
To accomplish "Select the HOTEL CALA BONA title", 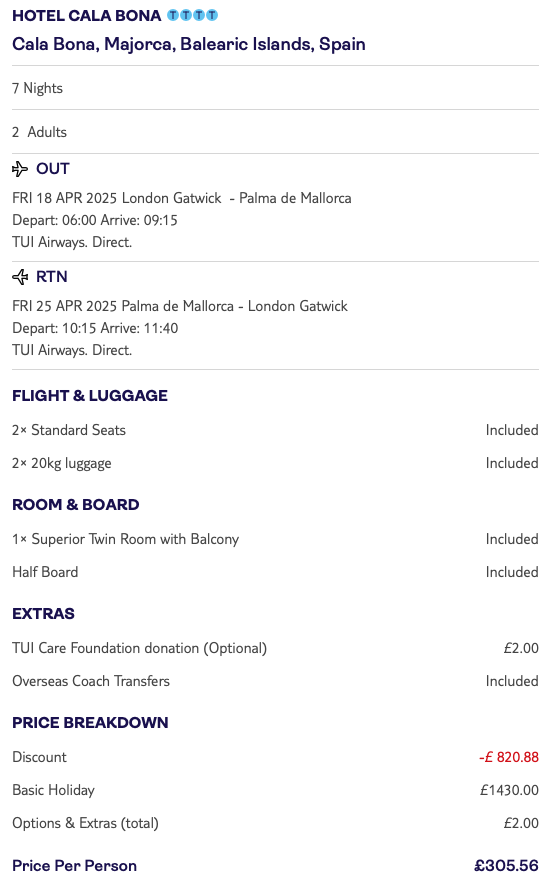I will click(87, 16).
